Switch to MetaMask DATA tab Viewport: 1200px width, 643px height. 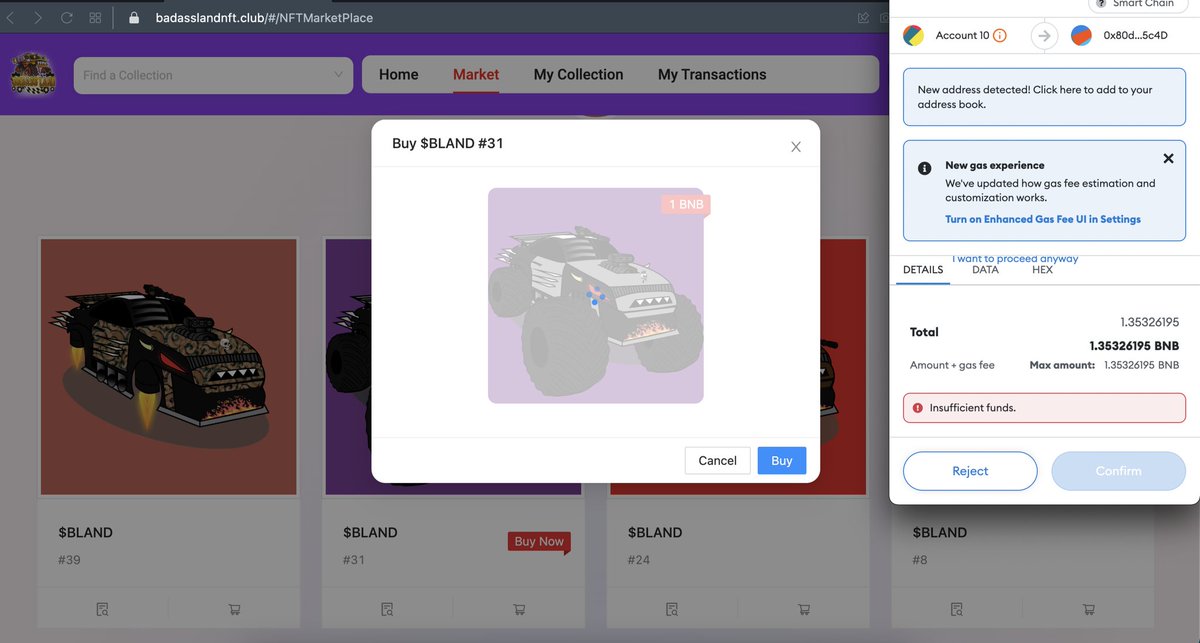pyautogui.click(x=985, y=270)
